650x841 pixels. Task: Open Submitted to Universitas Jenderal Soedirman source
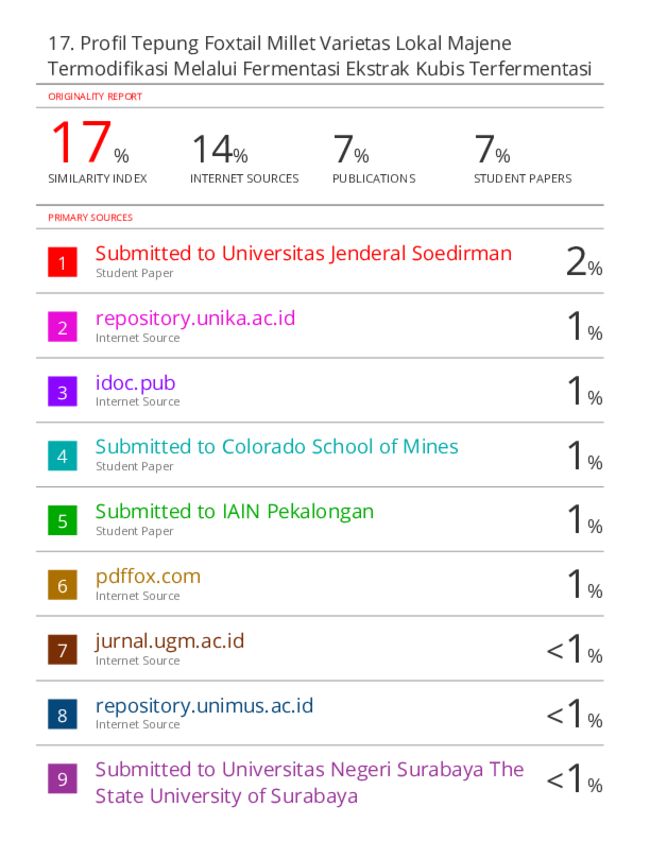(x=304, y=254)
